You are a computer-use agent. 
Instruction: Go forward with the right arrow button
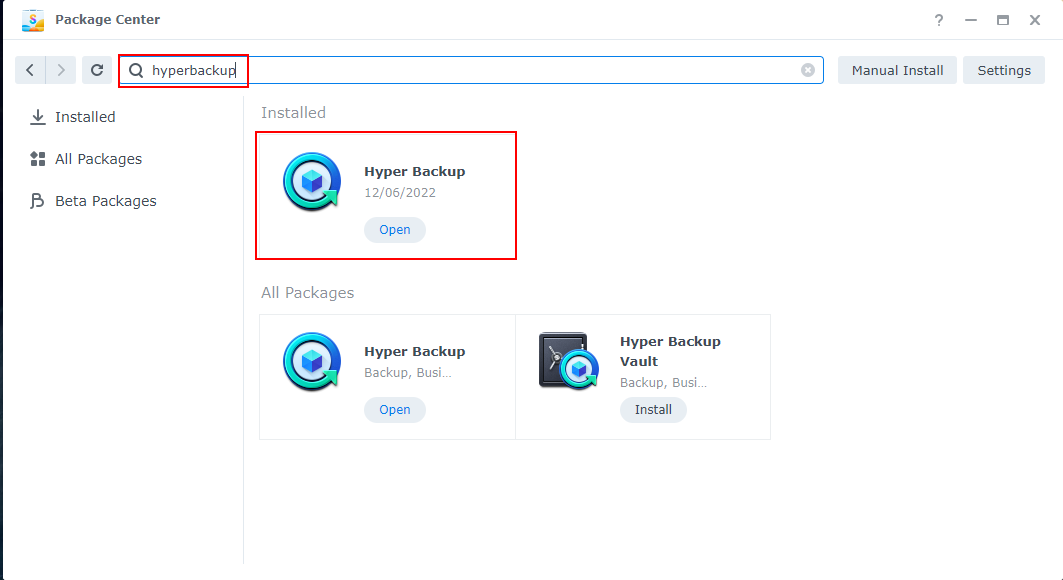[61, 70]
